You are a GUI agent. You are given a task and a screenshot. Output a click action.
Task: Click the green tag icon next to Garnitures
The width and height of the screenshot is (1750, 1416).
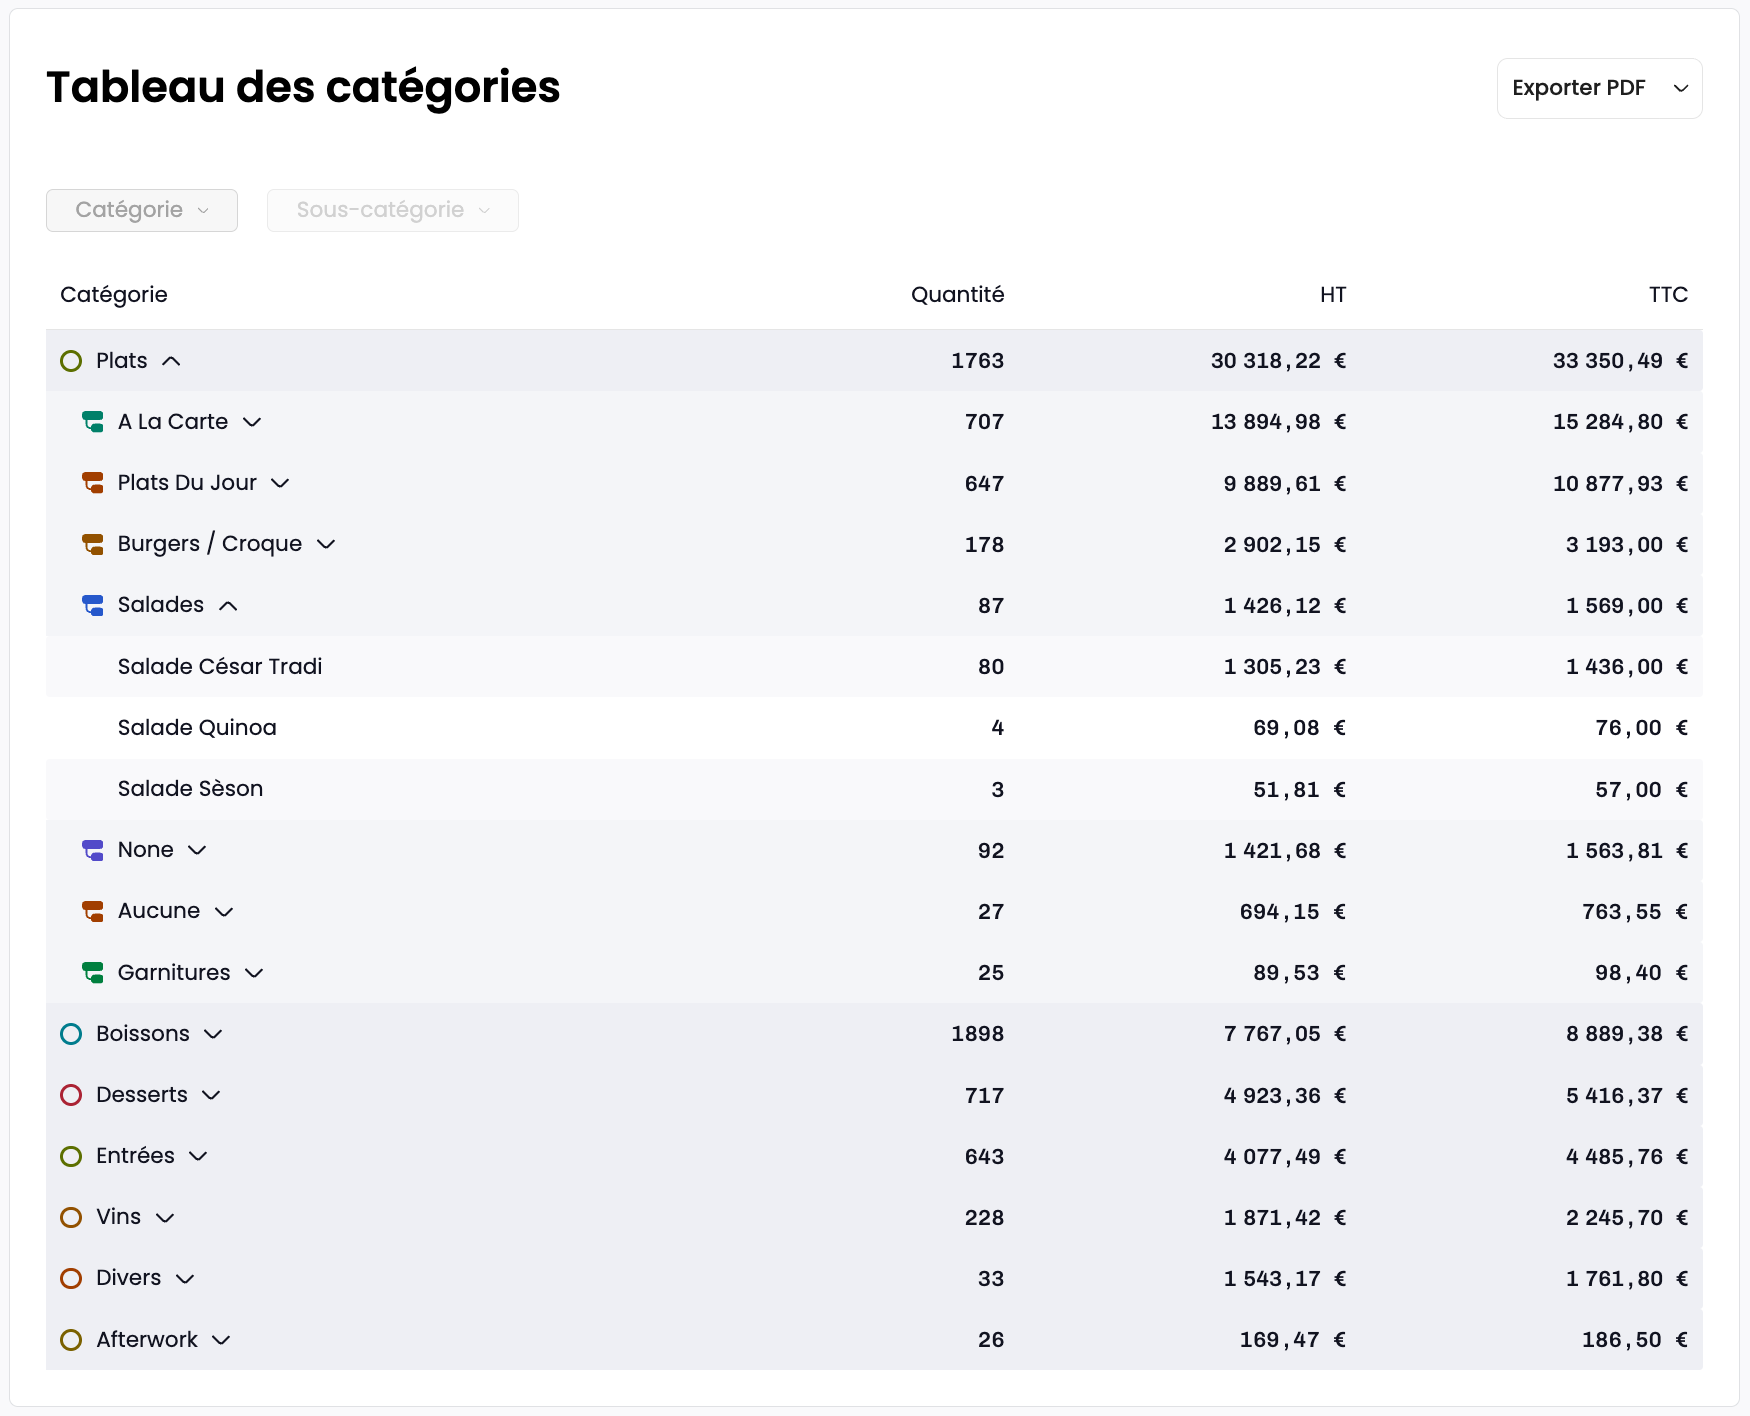click(x=93, y=972)
